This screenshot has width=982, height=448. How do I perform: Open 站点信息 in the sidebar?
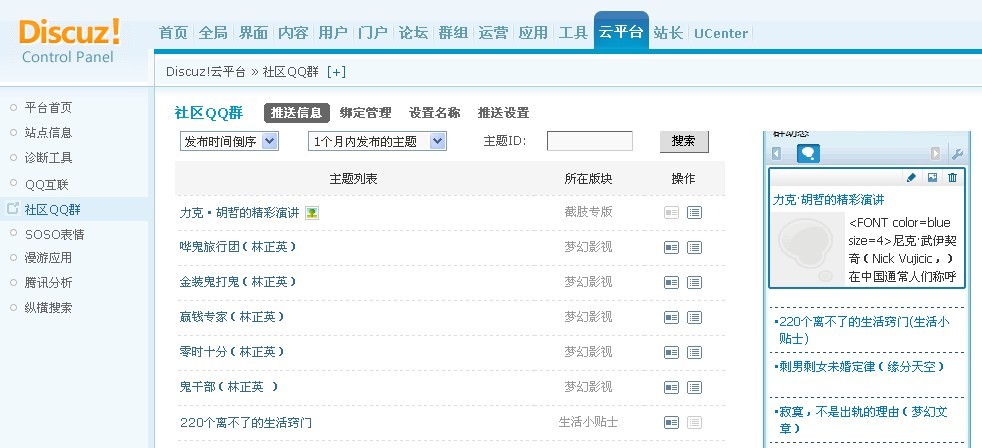pos(48,133)
